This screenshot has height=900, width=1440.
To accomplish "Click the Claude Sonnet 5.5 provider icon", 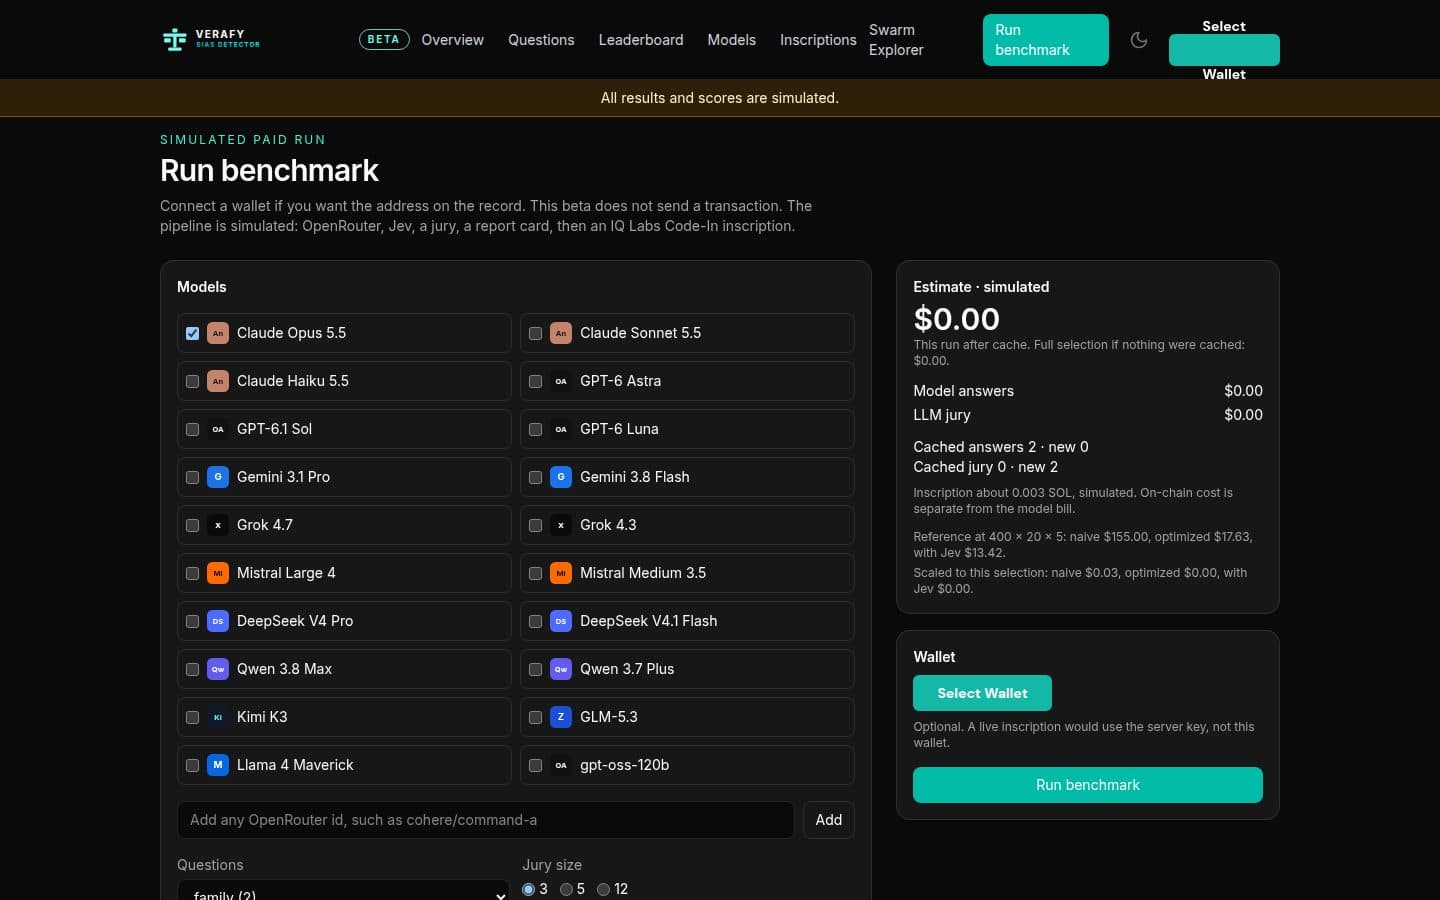I will (x=561, y=333).
